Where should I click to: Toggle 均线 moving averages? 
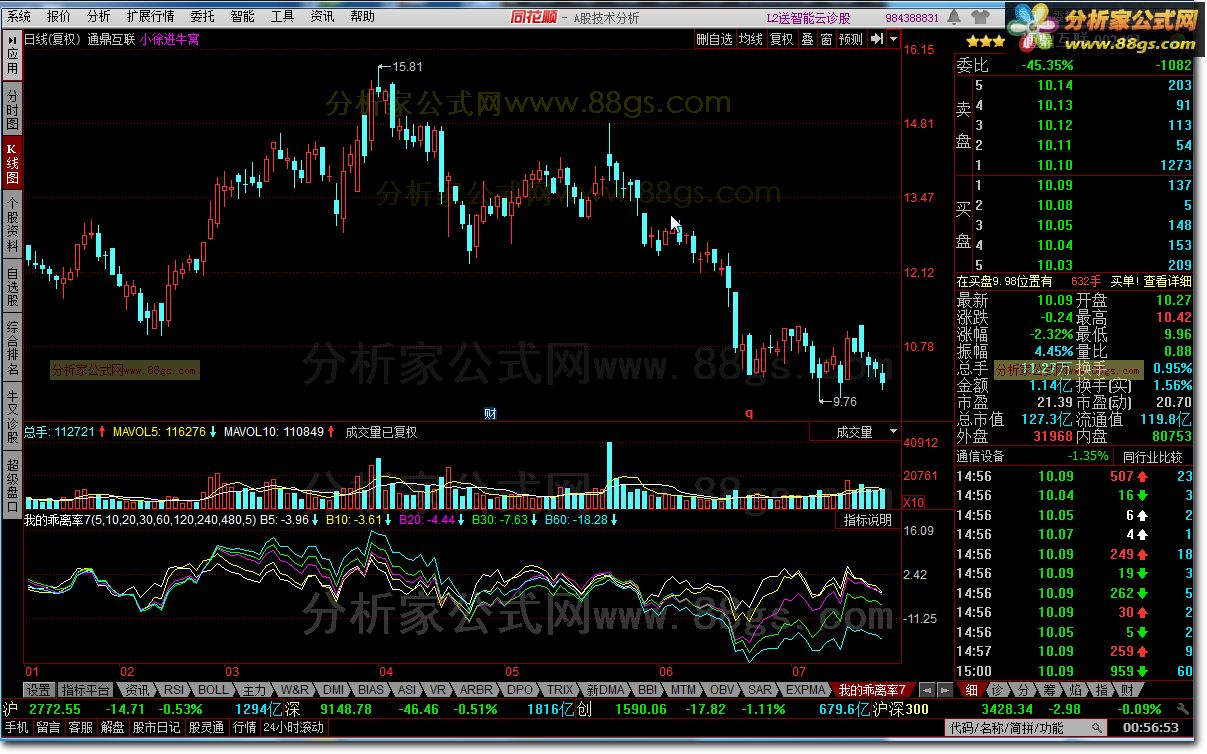pyautogui.click(x=751, y=39)
